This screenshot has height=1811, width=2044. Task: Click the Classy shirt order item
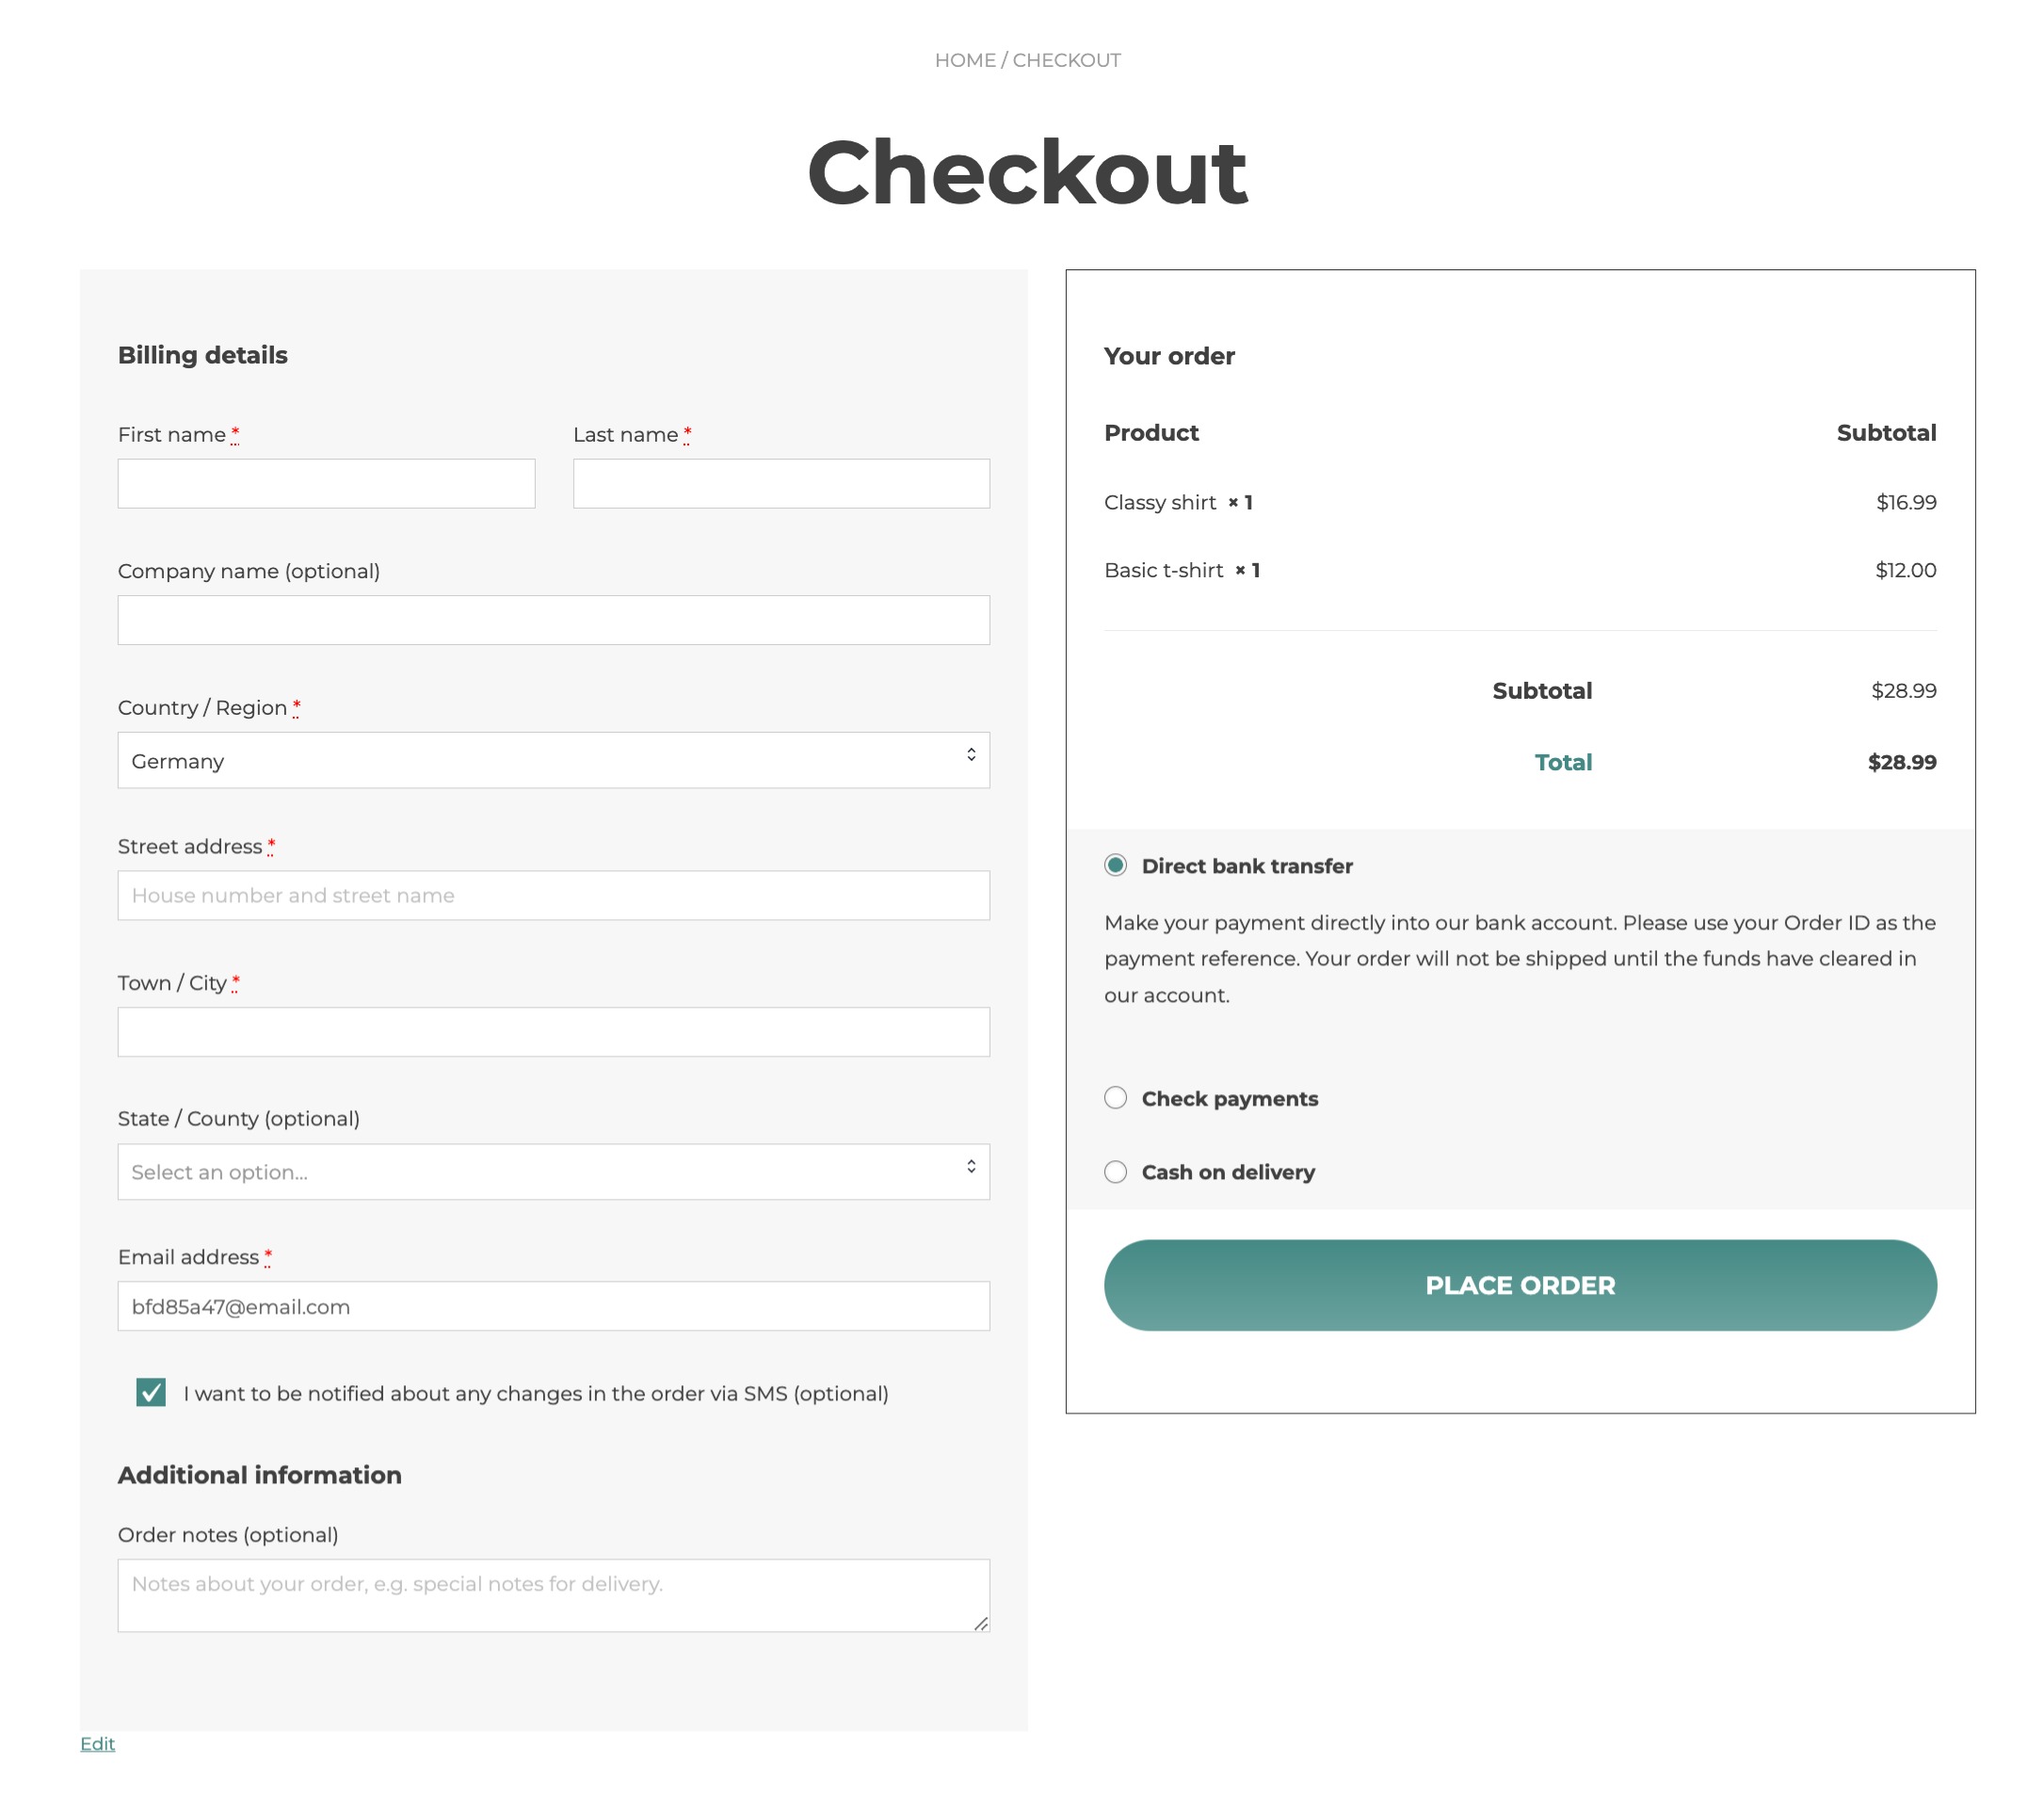[1160, 502]
